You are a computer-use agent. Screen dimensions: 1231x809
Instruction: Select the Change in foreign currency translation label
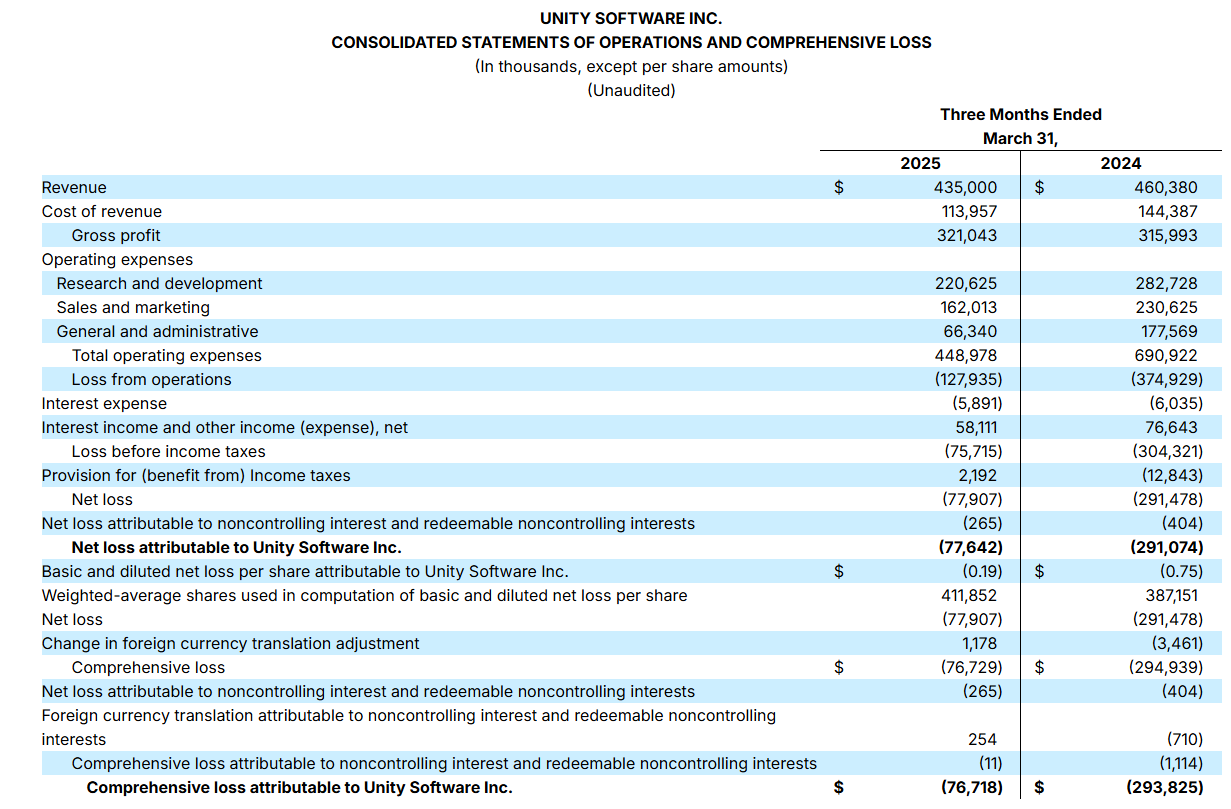[x=230, y=643]
